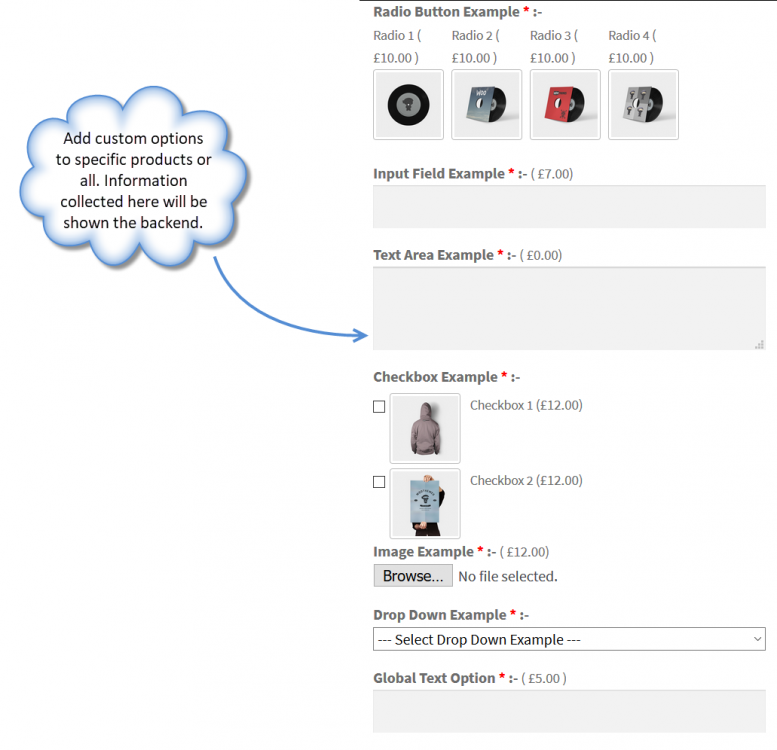Tick the Checkbox 1 box
This screenshot has height=750, width=777.
pyautogui.click(x=379, y=407)
